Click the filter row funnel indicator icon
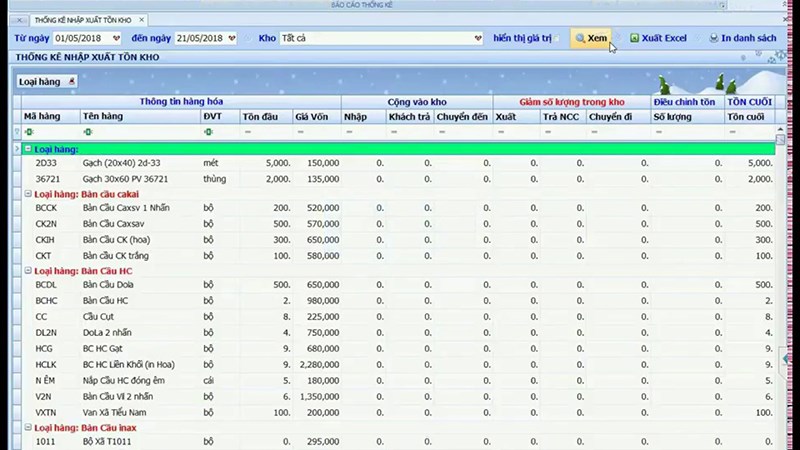 tap(17, 132)
